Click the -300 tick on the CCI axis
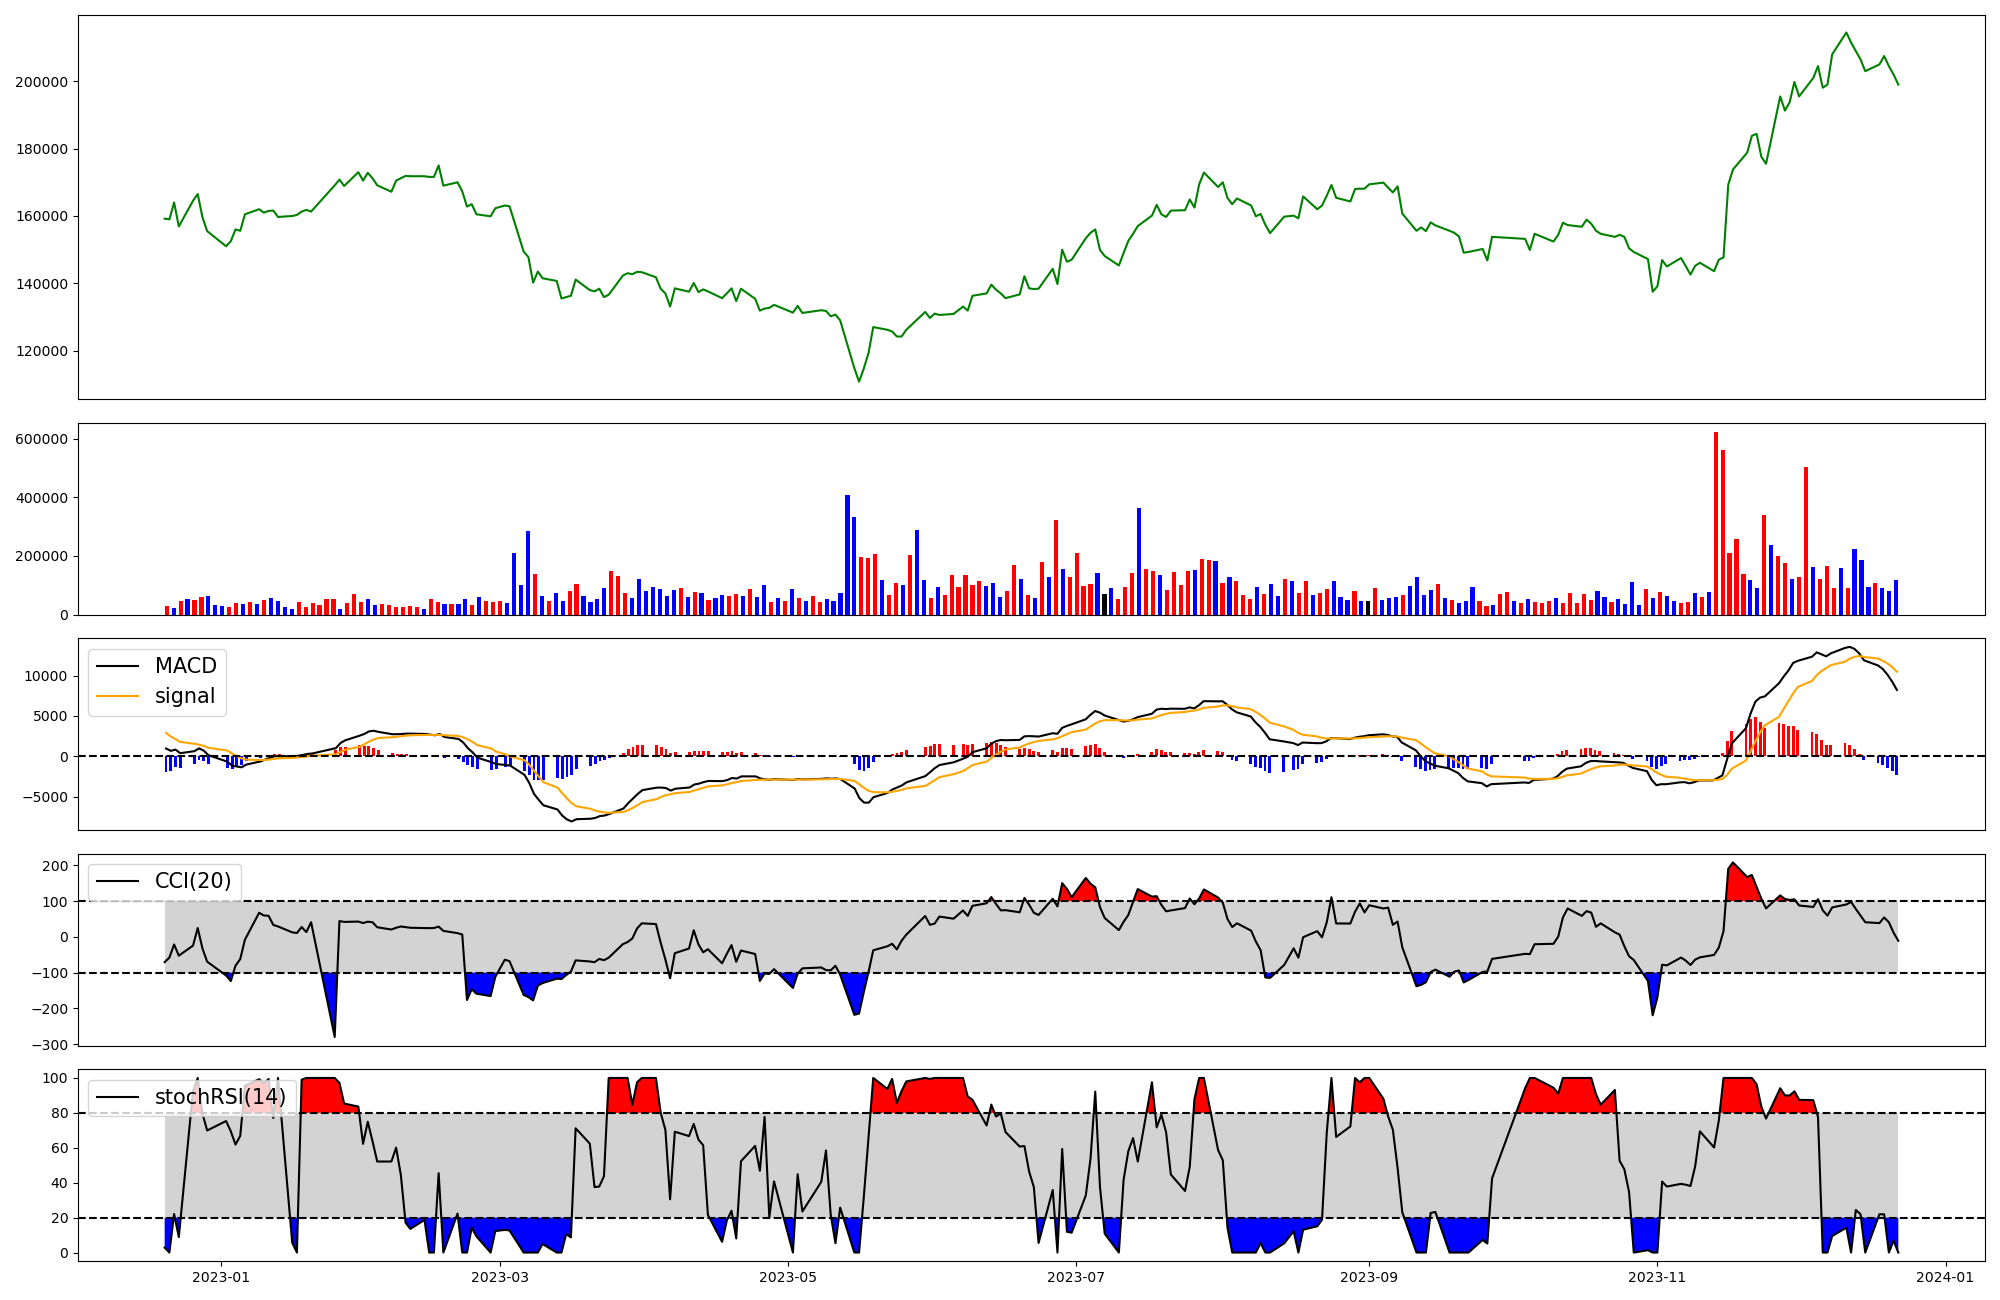Screen dimensions: 2000x1300 [x=49, y=1045]
